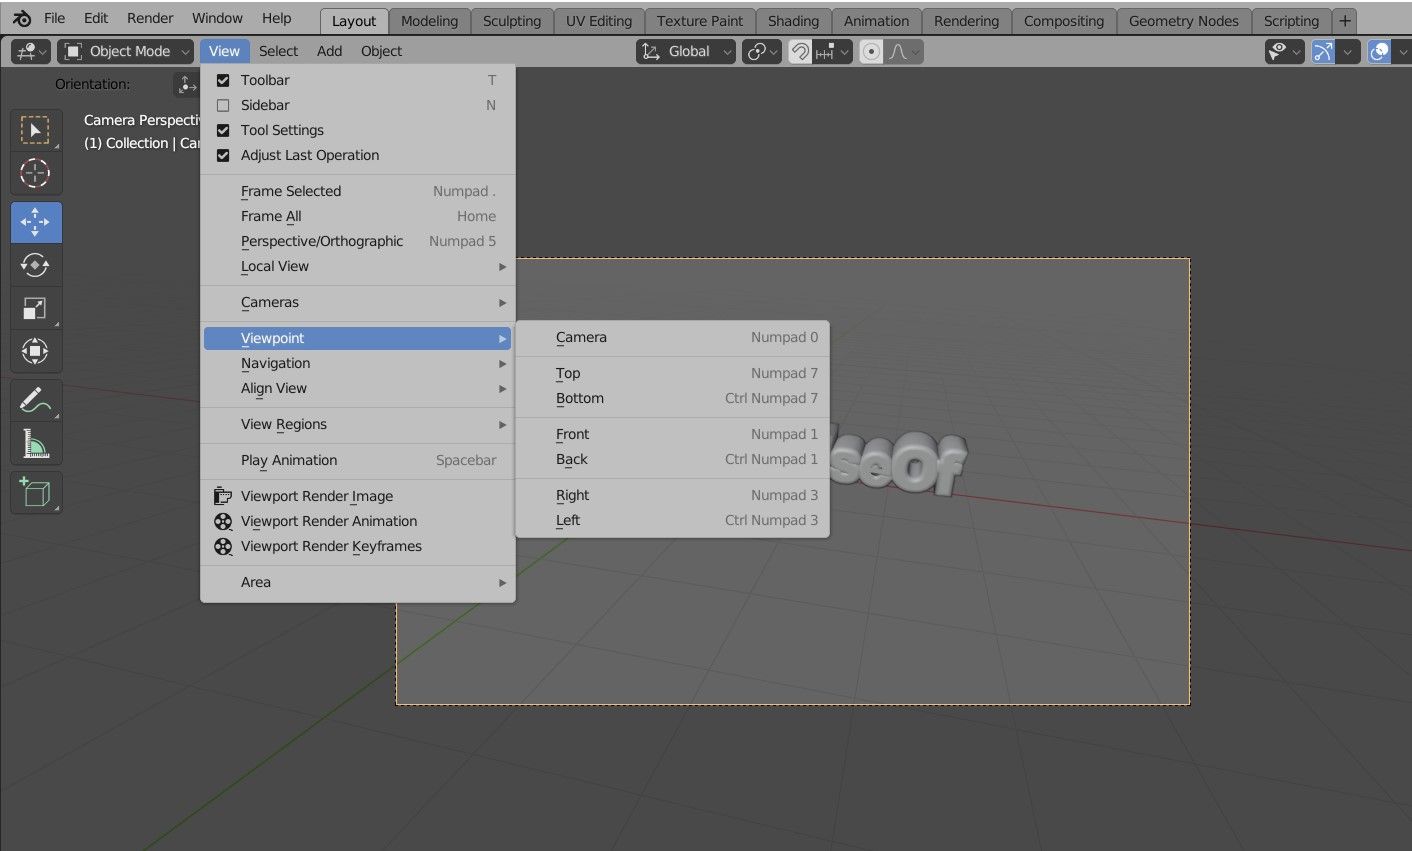Choose Front viewpoint from submenu

tap(672, 435)
